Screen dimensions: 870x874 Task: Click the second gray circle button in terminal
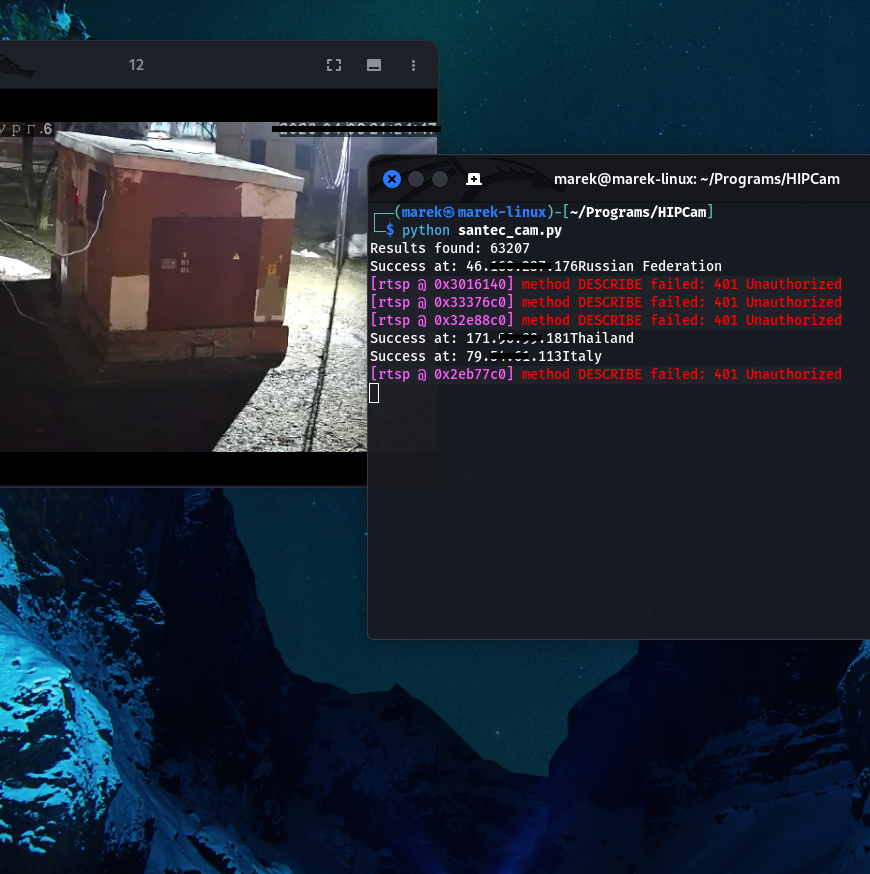pyautogui.click(x=440, y=179)
